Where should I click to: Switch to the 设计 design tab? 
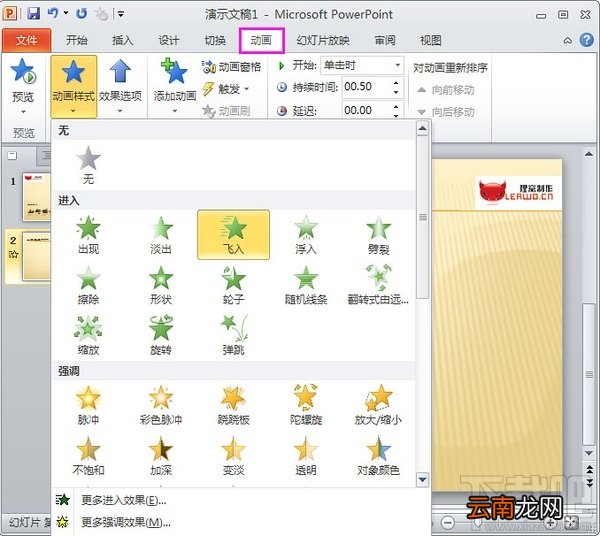pos(169,40)
